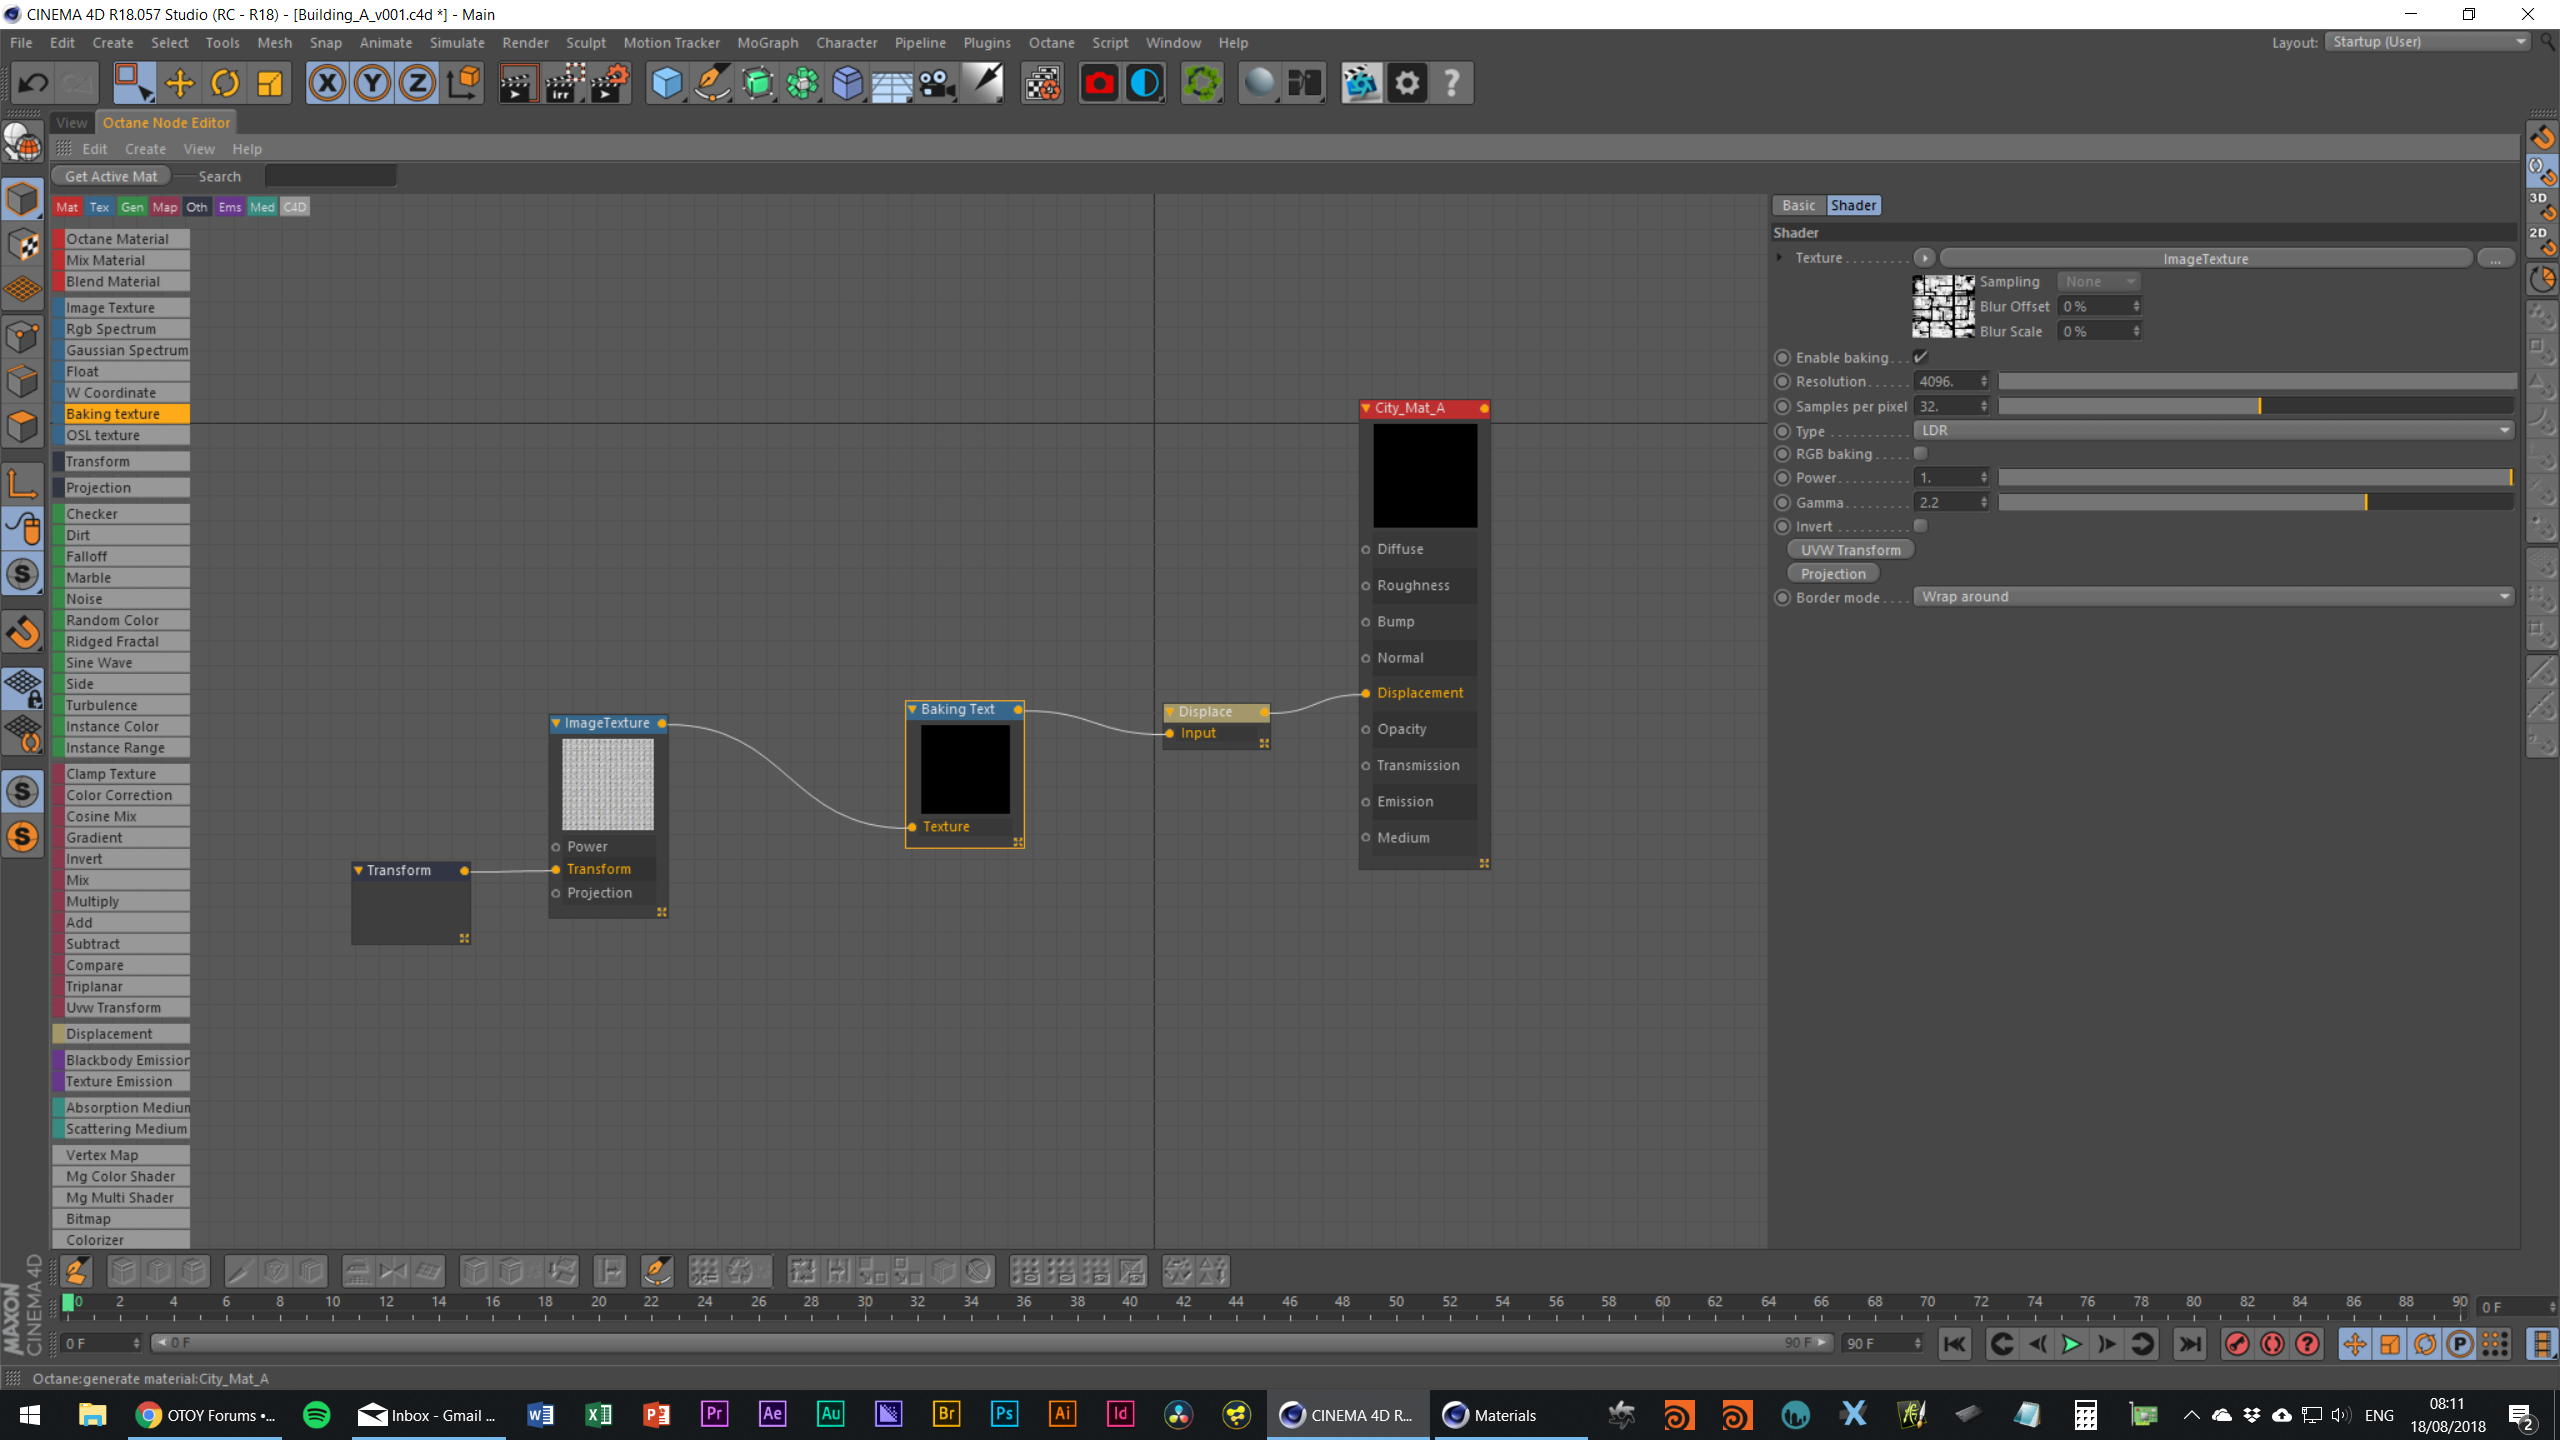Toggle the X-axis lock icon

tap(327, 83)
